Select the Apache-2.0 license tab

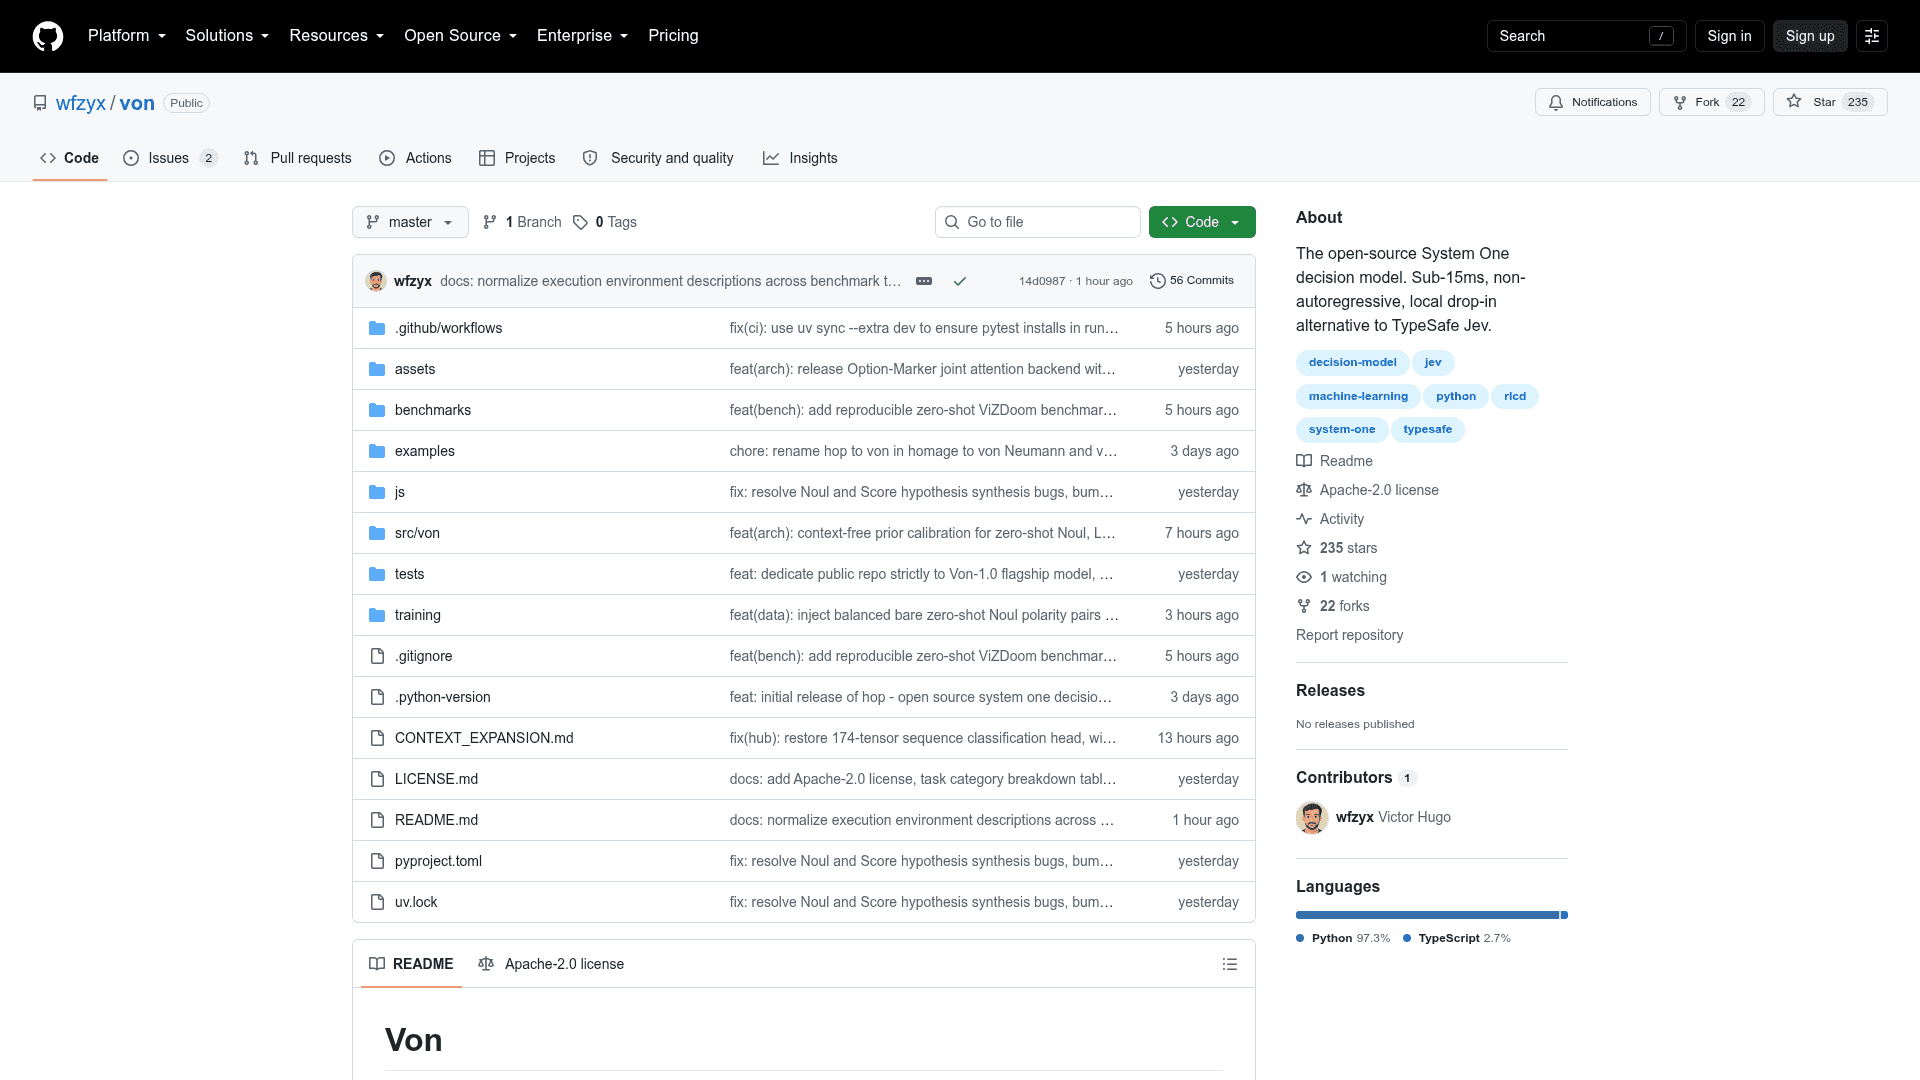pyautogui.click(x=551, y=964)
